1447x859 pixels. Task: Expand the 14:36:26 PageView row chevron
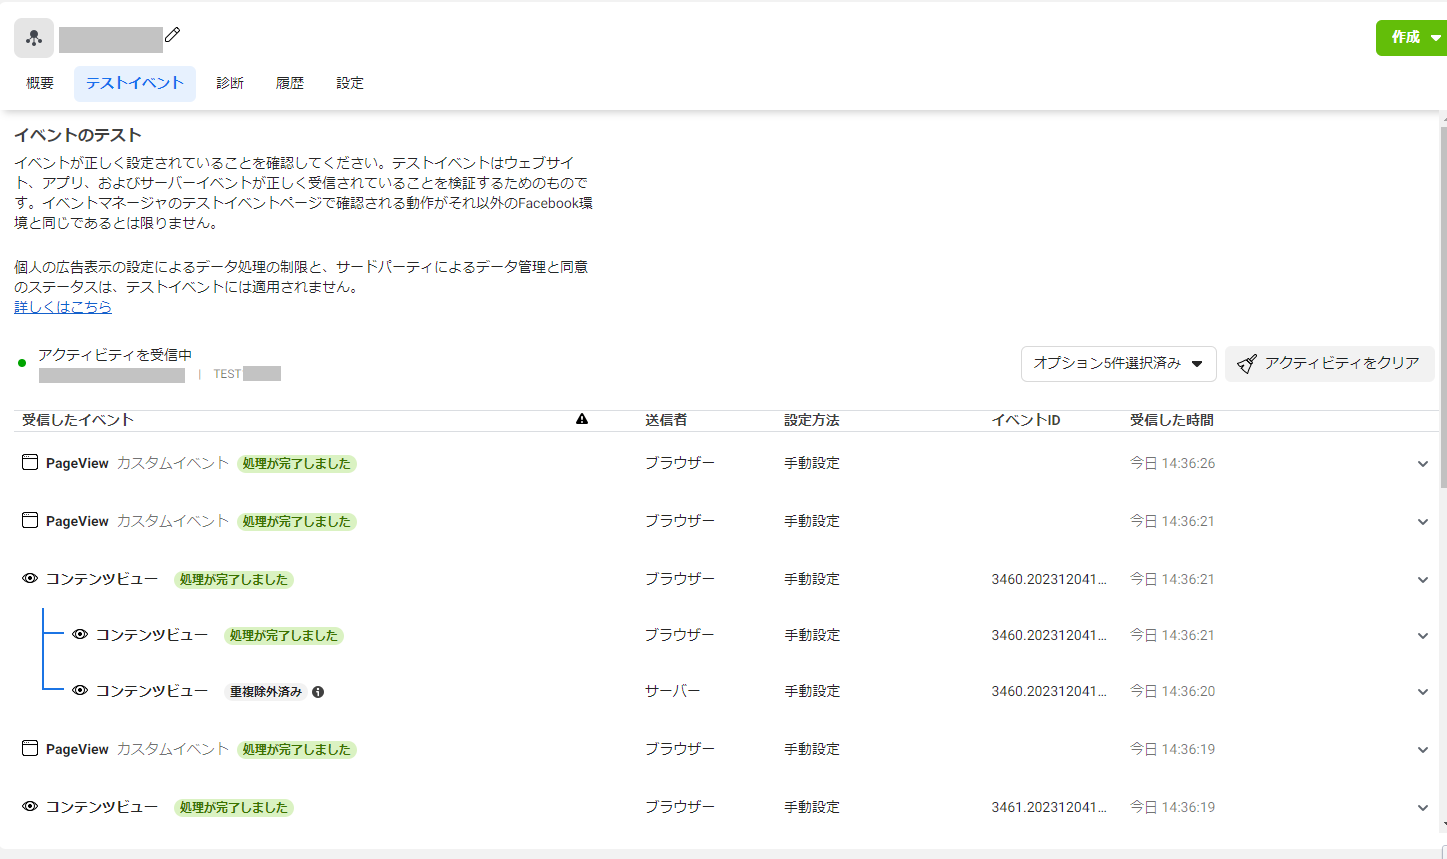[x=1422, y=464]
